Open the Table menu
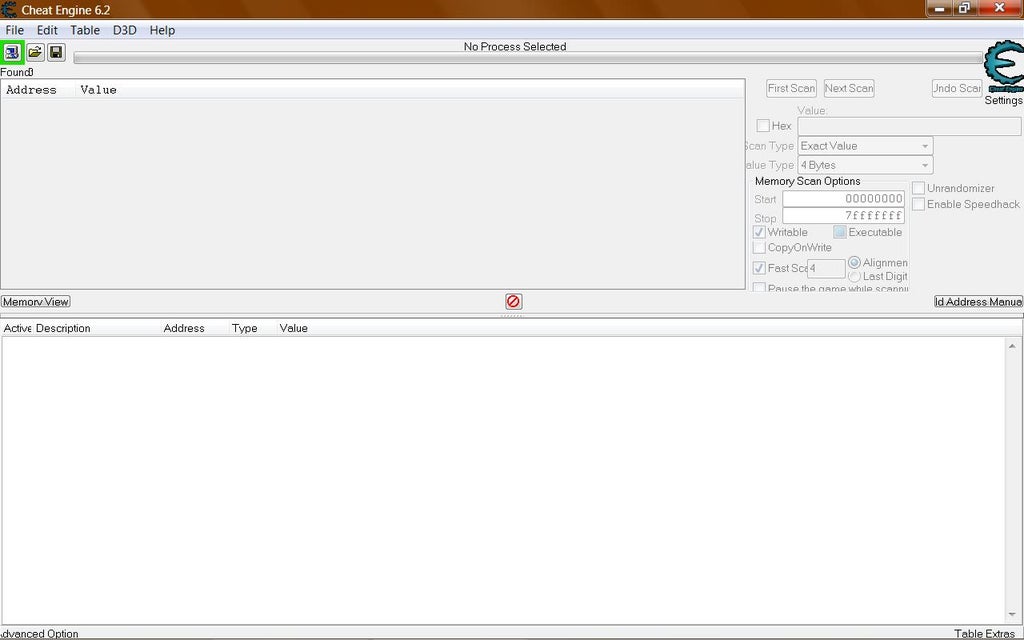The image size is (1024, 640). click(x=84, y=30)
